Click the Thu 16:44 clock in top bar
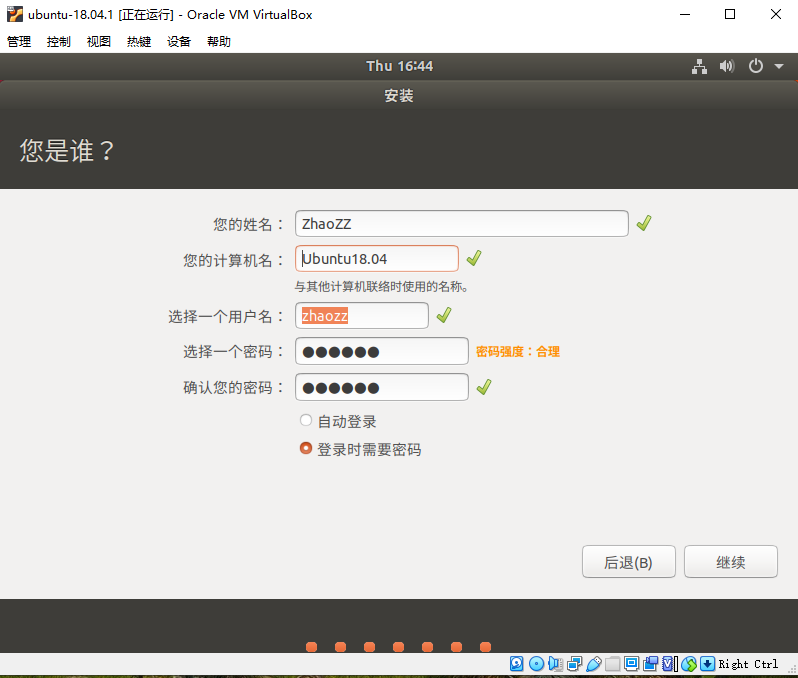798x678 pixels. pos(400,66)
